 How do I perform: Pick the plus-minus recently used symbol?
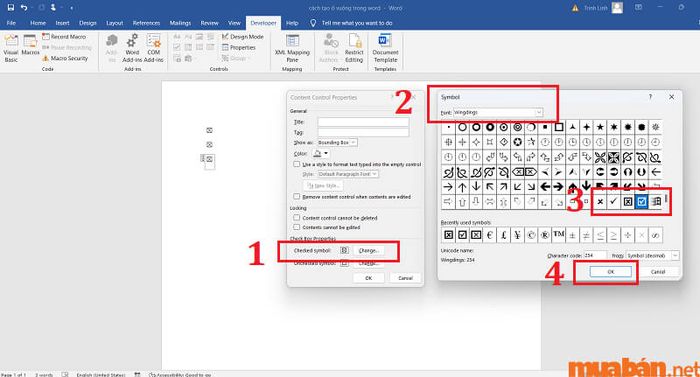573,235
